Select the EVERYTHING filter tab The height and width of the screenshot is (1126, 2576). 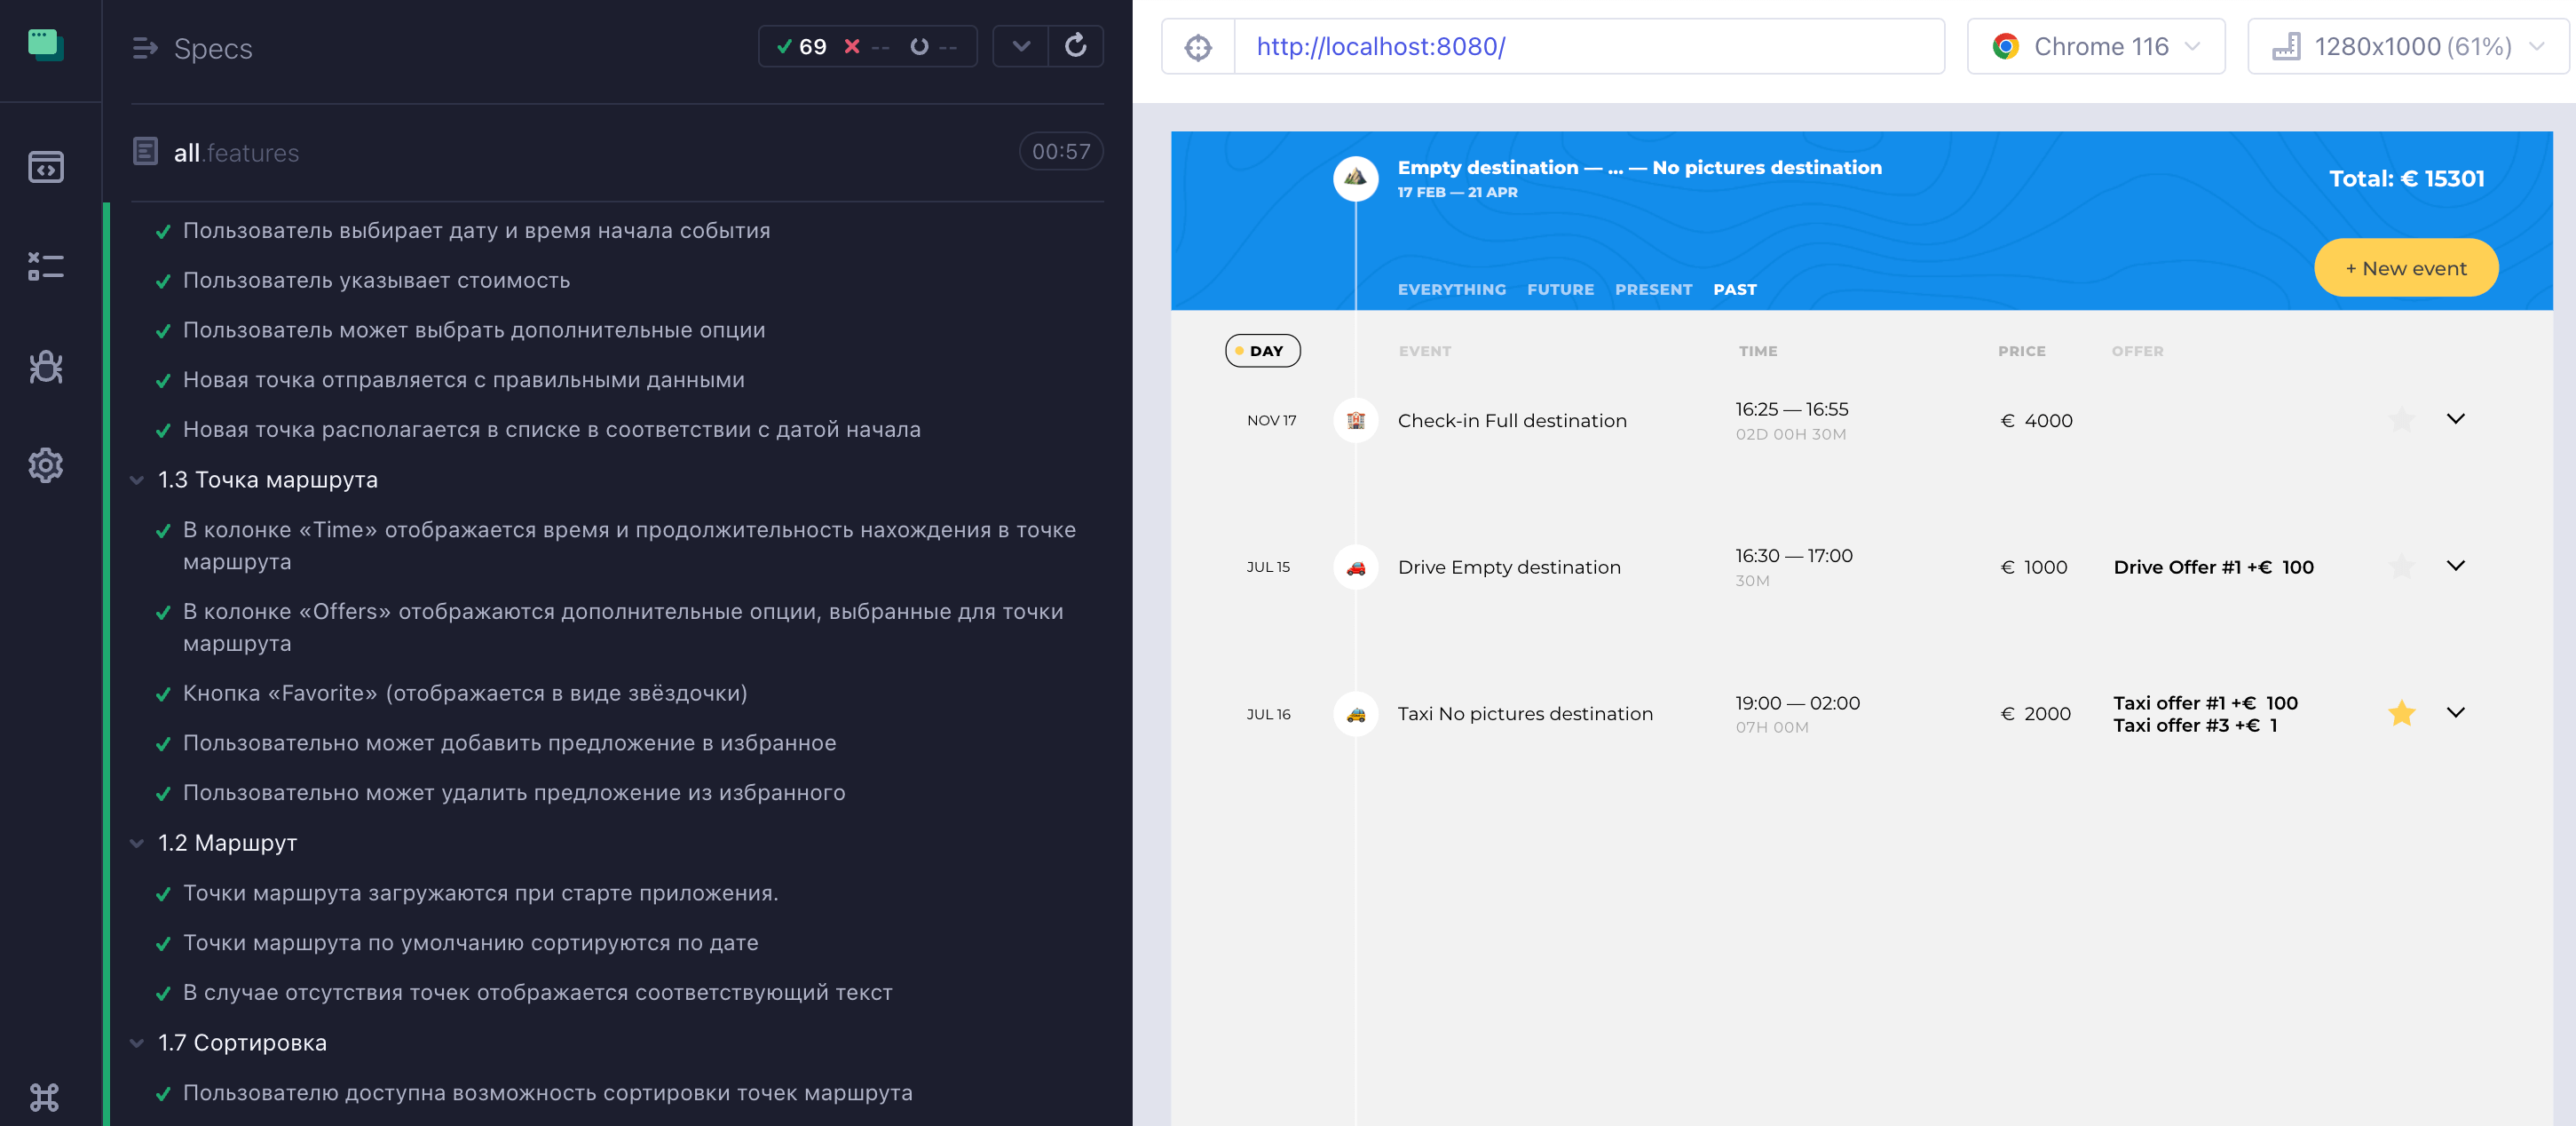point(1451,290)
